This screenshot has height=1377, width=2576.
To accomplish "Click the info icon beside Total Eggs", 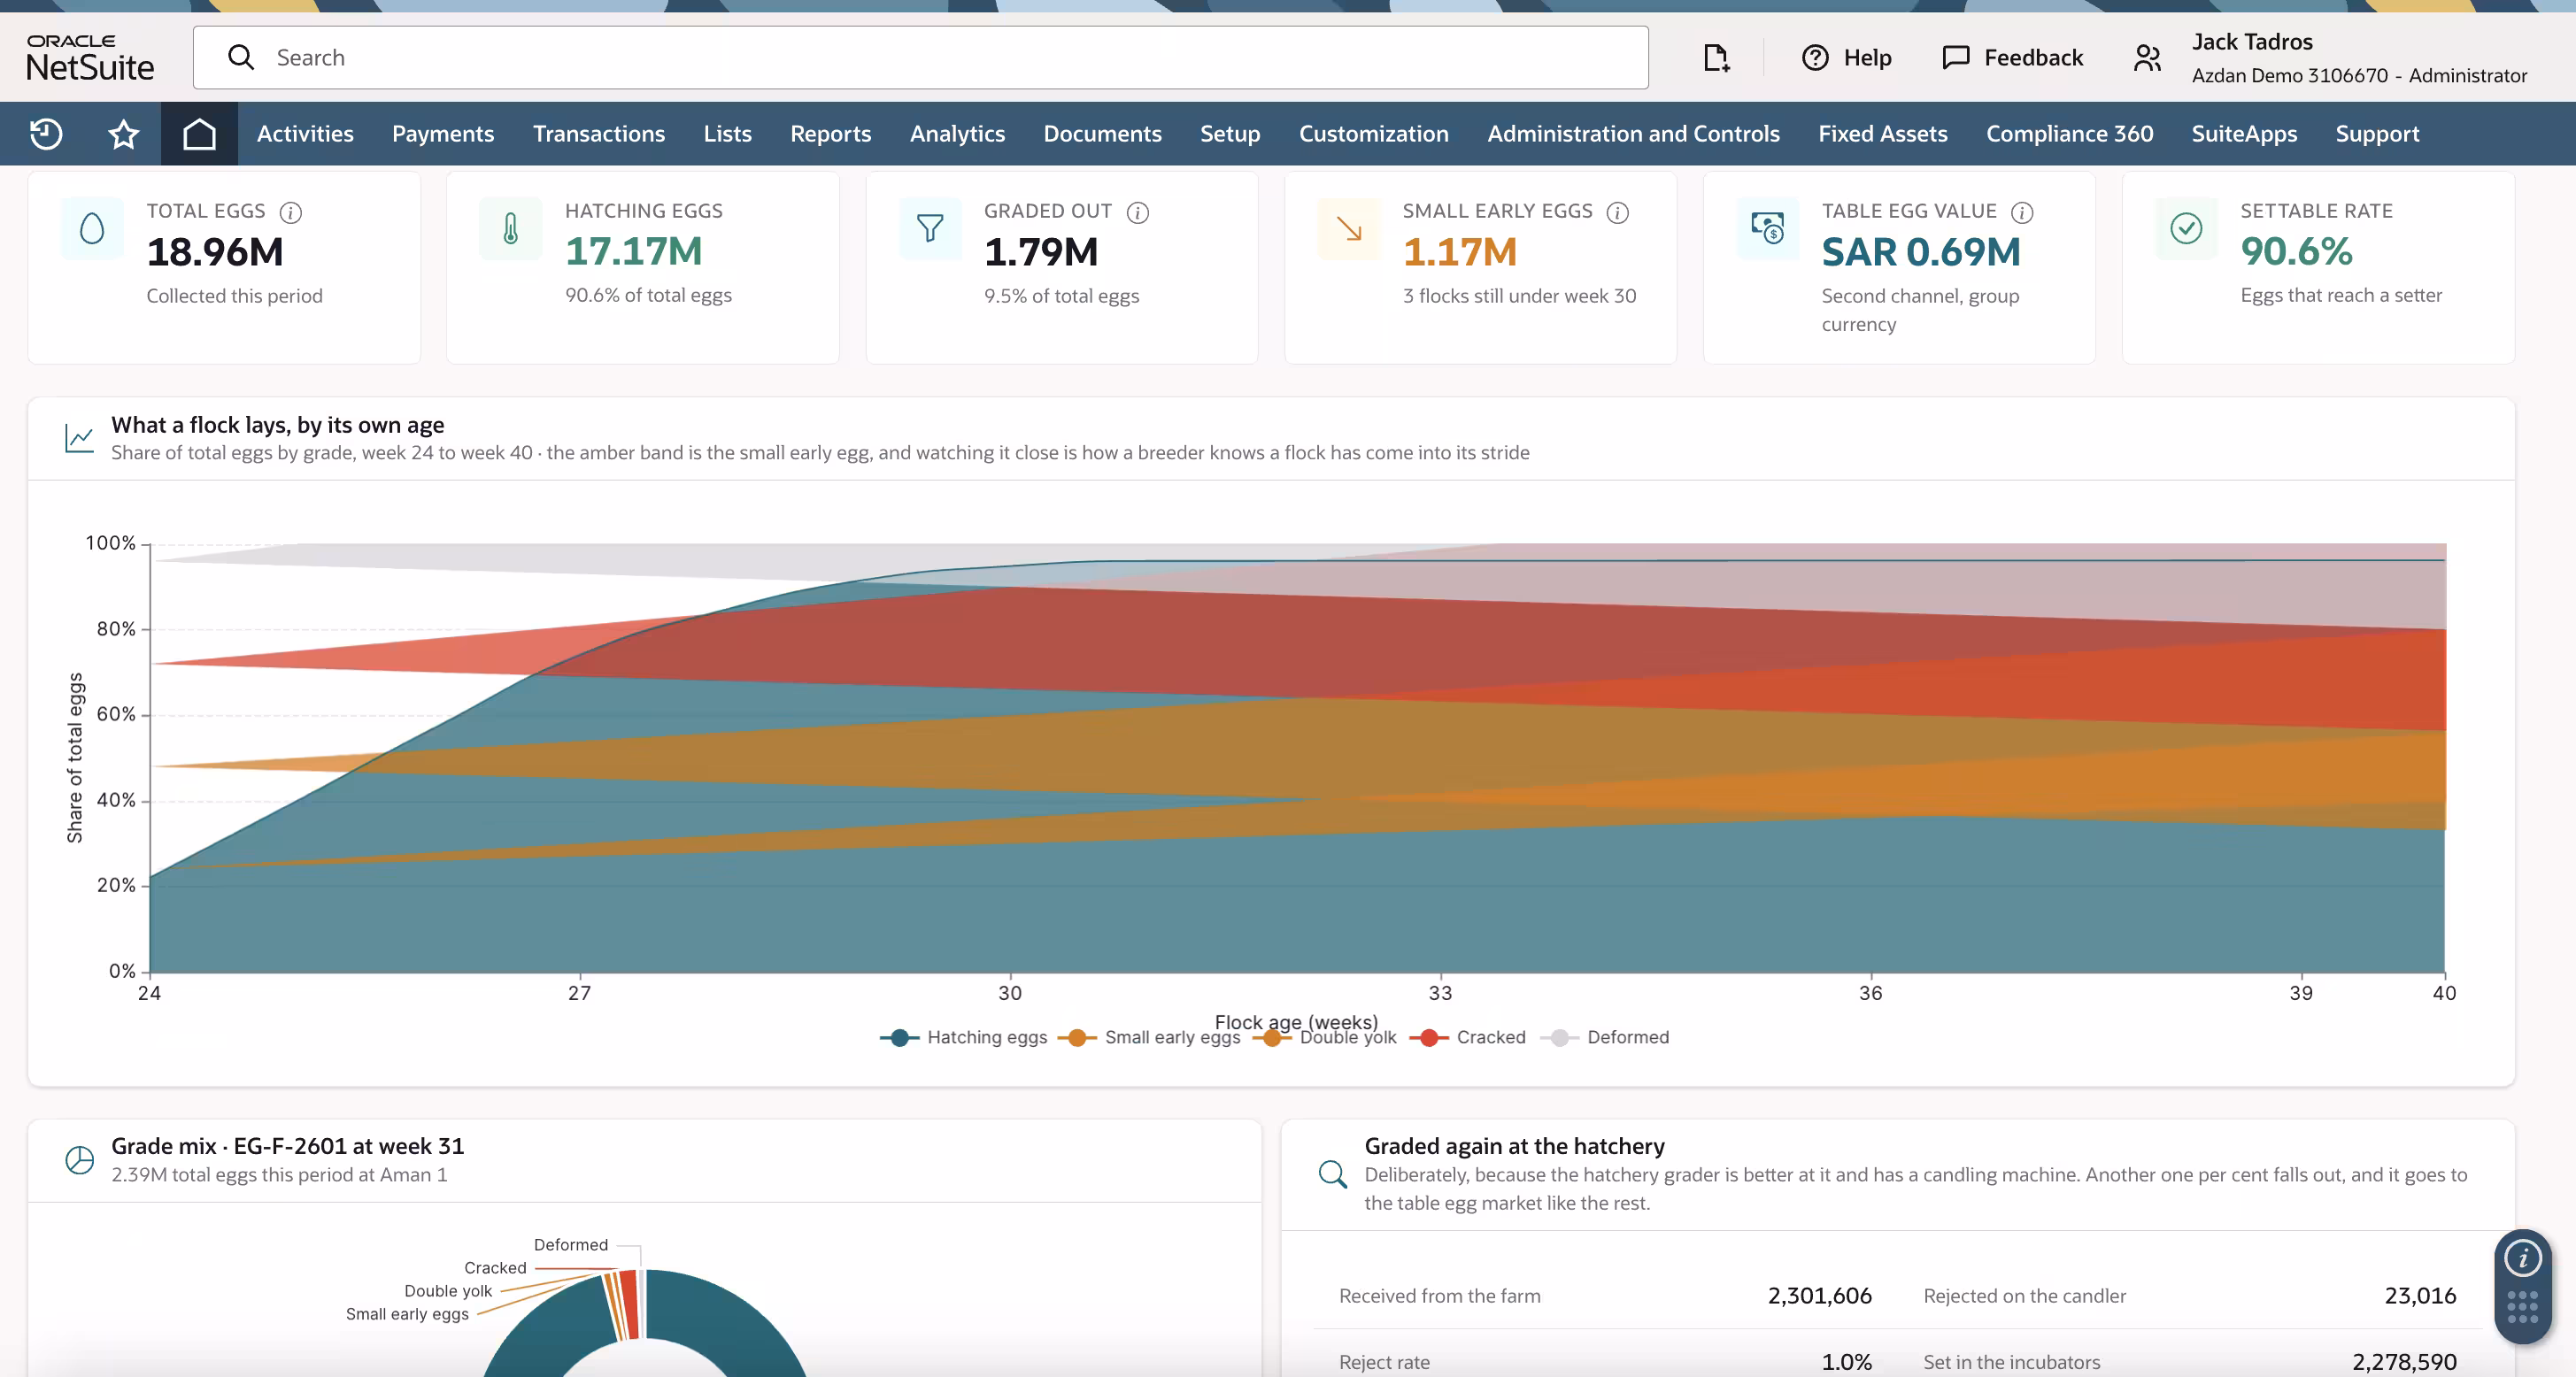I will coord(291,212).
